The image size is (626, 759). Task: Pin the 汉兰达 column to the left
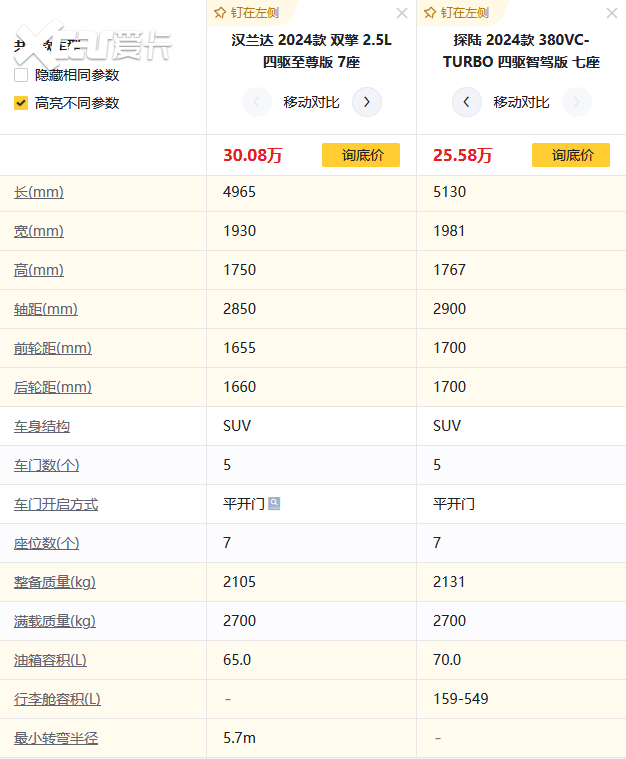pos(246,13)
